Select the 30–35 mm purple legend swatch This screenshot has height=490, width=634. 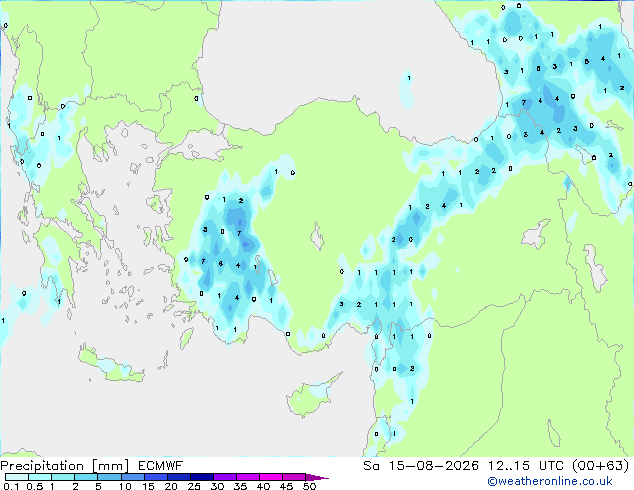point(224,477)
